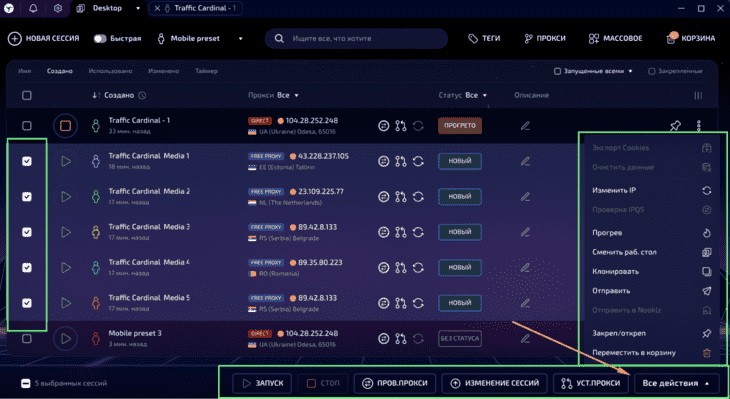This screenshot has height=399, width=730.
Task: Check proxy icon for Traffic Cardinal Media 2
Action: pyautogui.click(x=384, y=196)
